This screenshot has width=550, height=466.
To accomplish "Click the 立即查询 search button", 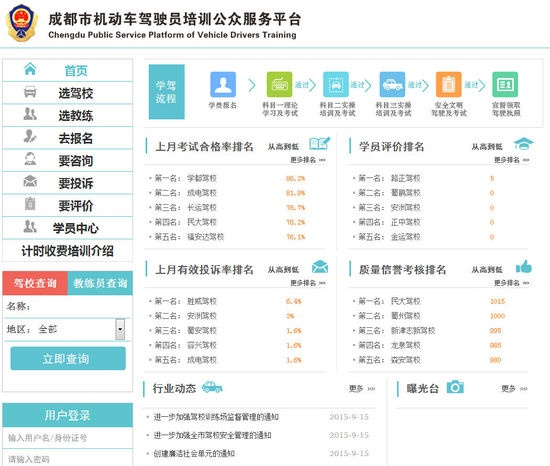I will click(x=68, y=358).
